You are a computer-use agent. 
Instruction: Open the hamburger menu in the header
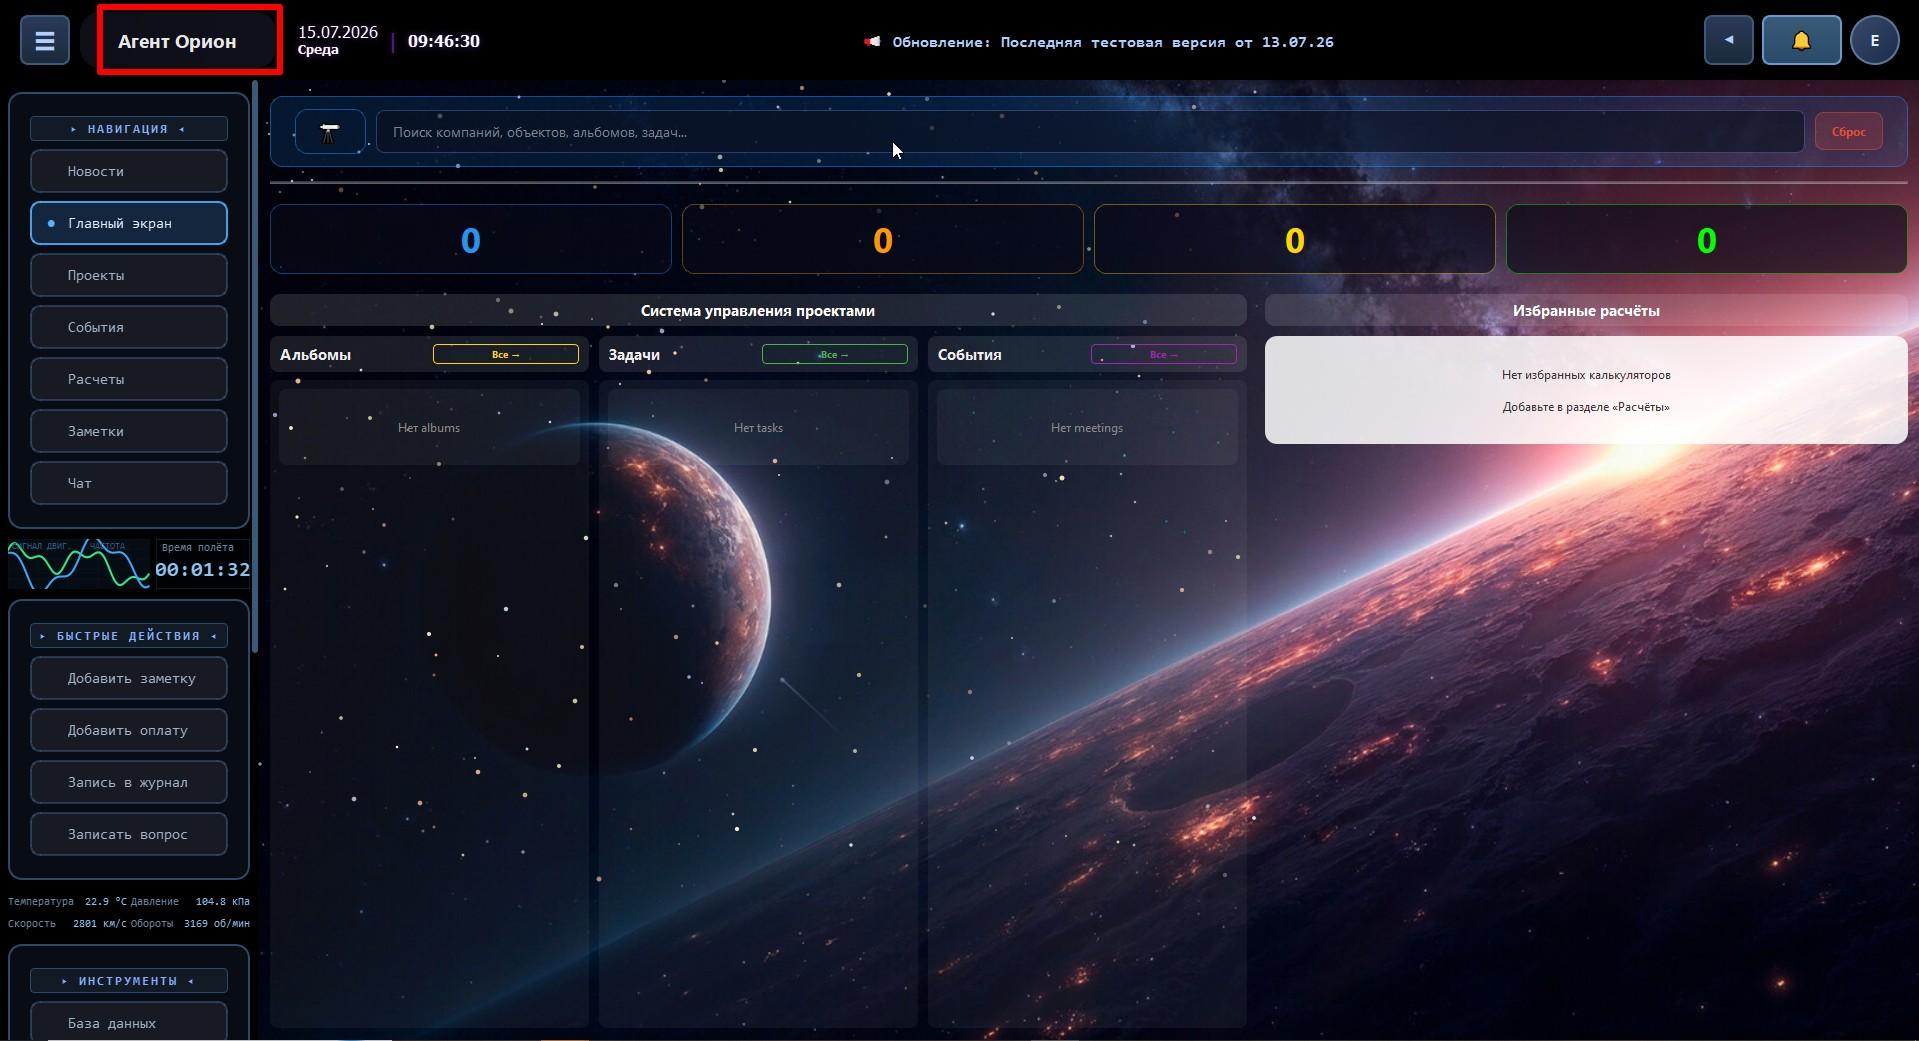(x=45, y=41)
